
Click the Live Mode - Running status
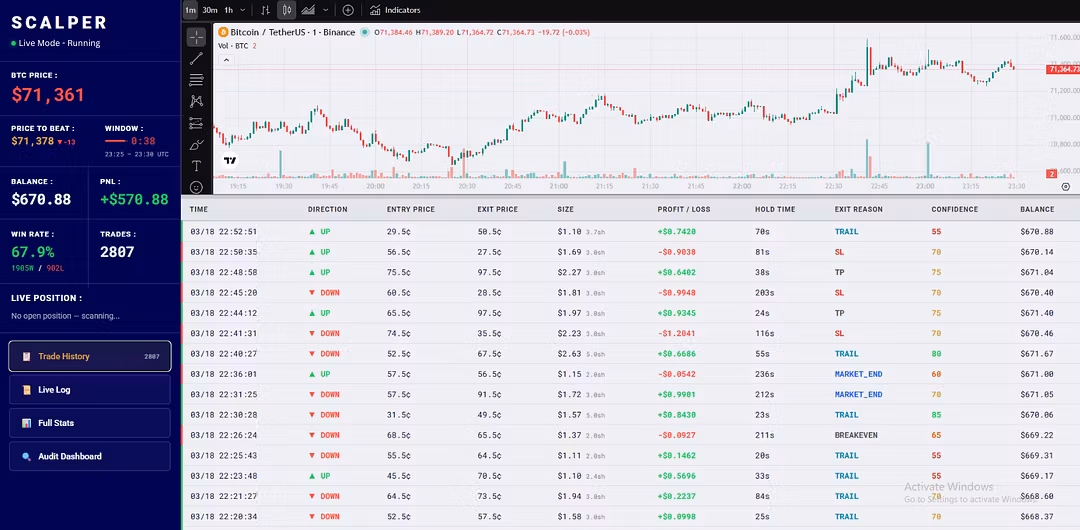pyautogui.click(x=56, y=43)
